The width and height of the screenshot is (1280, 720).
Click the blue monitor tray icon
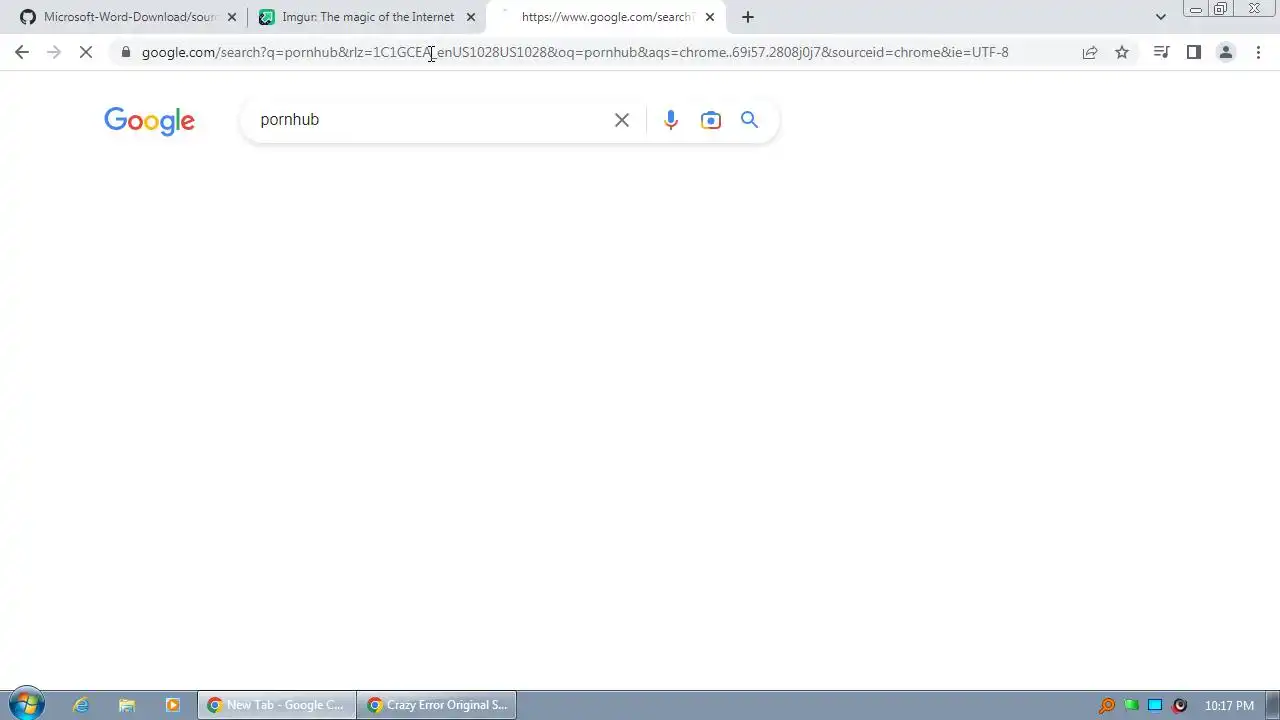pos(1155,705)
